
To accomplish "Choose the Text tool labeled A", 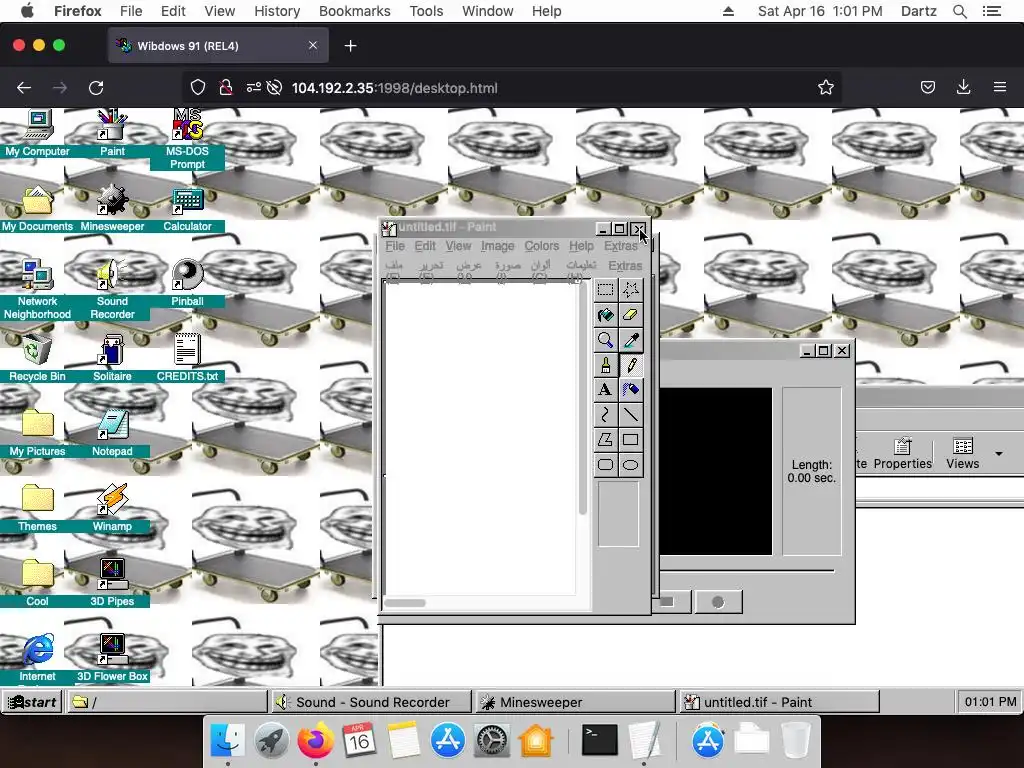I will point(605,390).
